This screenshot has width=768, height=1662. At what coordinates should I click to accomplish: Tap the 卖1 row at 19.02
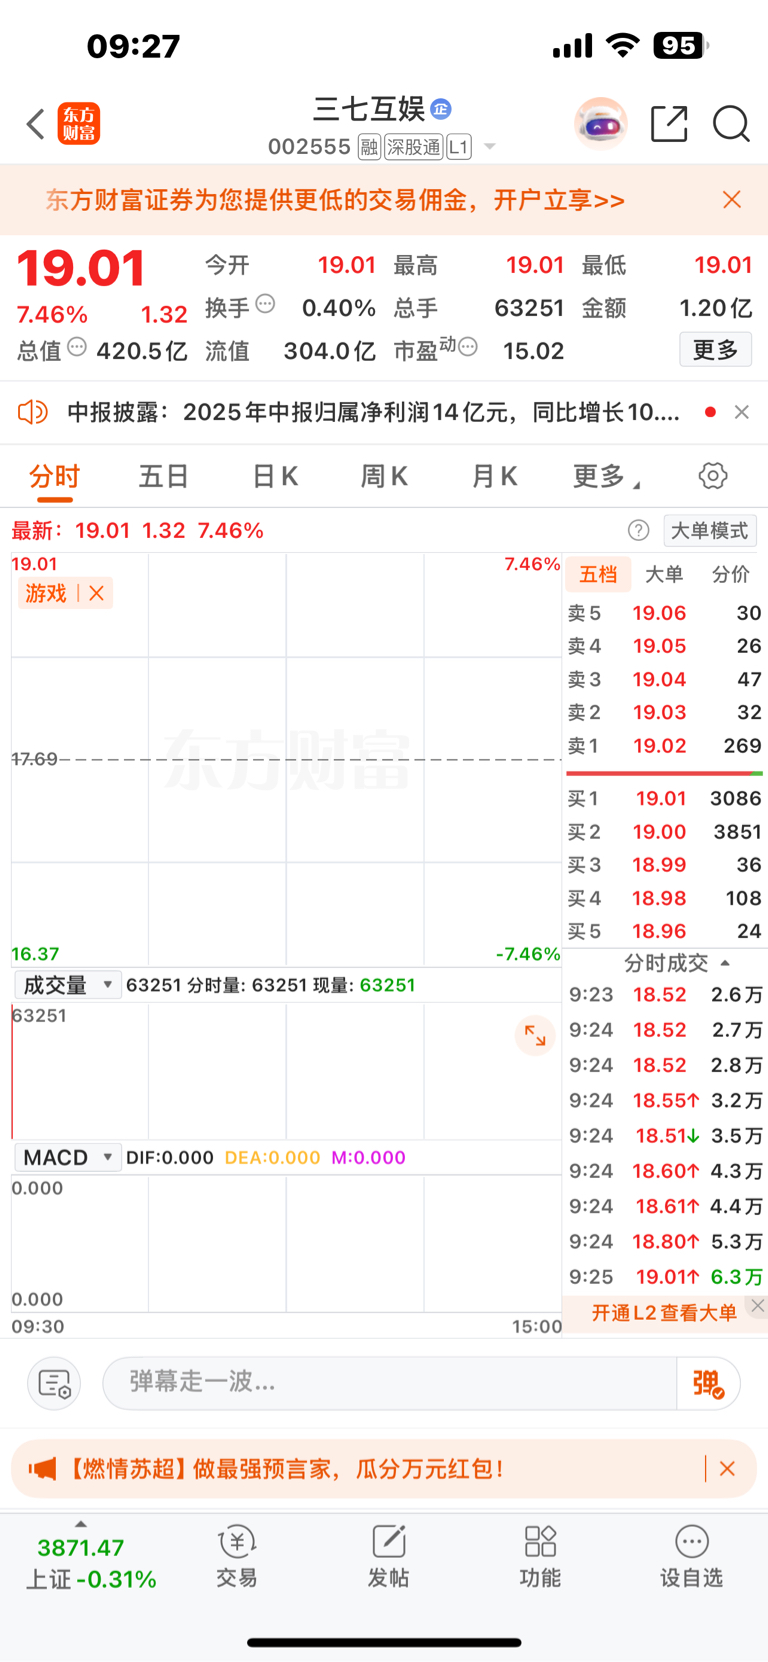[665, 746]
